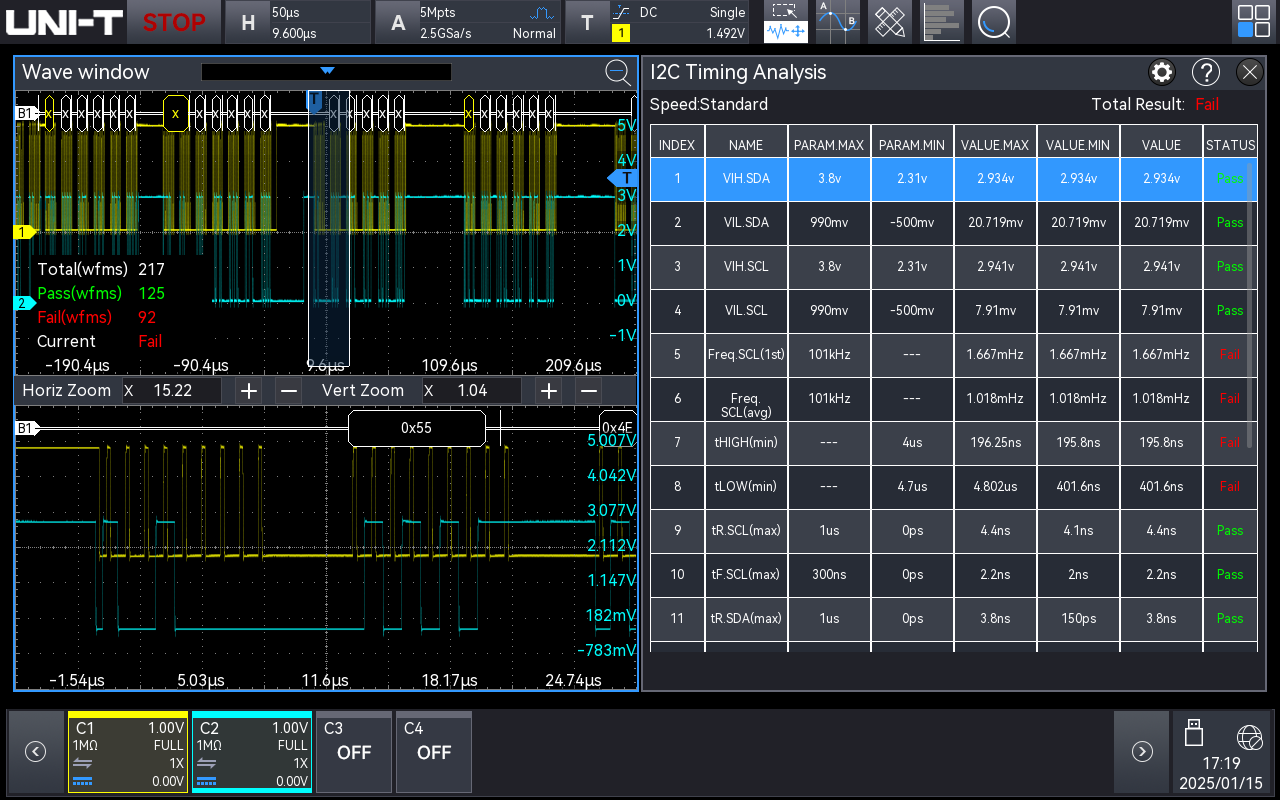Click the red Total Result Fail text
Viewport: 1280px width, 800px height.
point(1207,104)
